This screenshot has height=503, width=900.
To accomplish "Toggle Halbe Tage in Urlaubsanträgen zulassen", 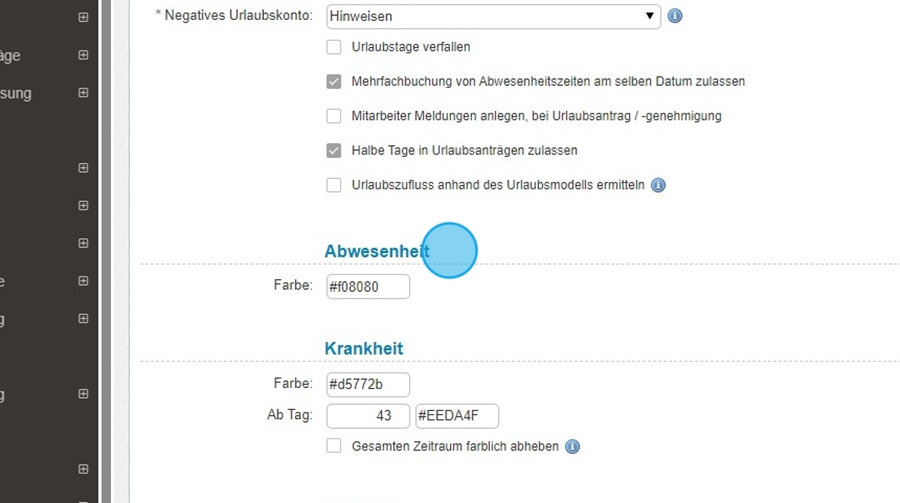I will [x=334, y=150].
